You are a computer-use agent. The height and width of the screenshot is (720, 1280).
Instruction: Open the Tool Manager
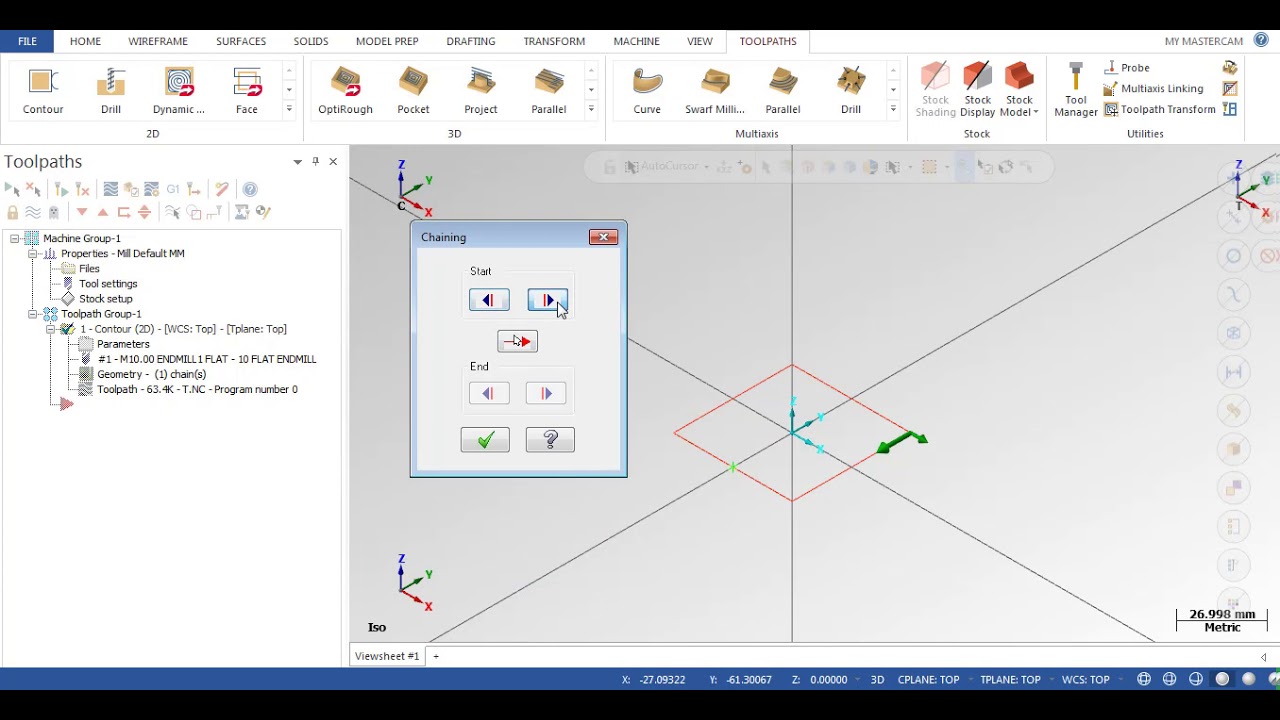point(1076,91)
